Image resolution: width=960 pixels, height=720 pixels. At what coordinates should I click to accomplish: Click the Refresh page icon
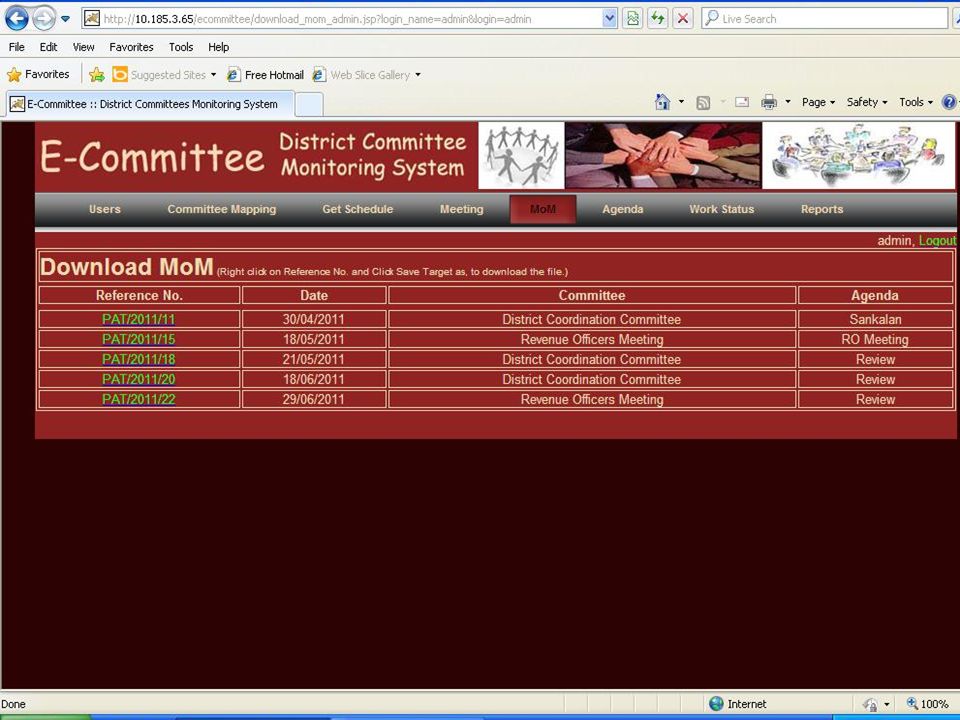[x=658, y=19]
